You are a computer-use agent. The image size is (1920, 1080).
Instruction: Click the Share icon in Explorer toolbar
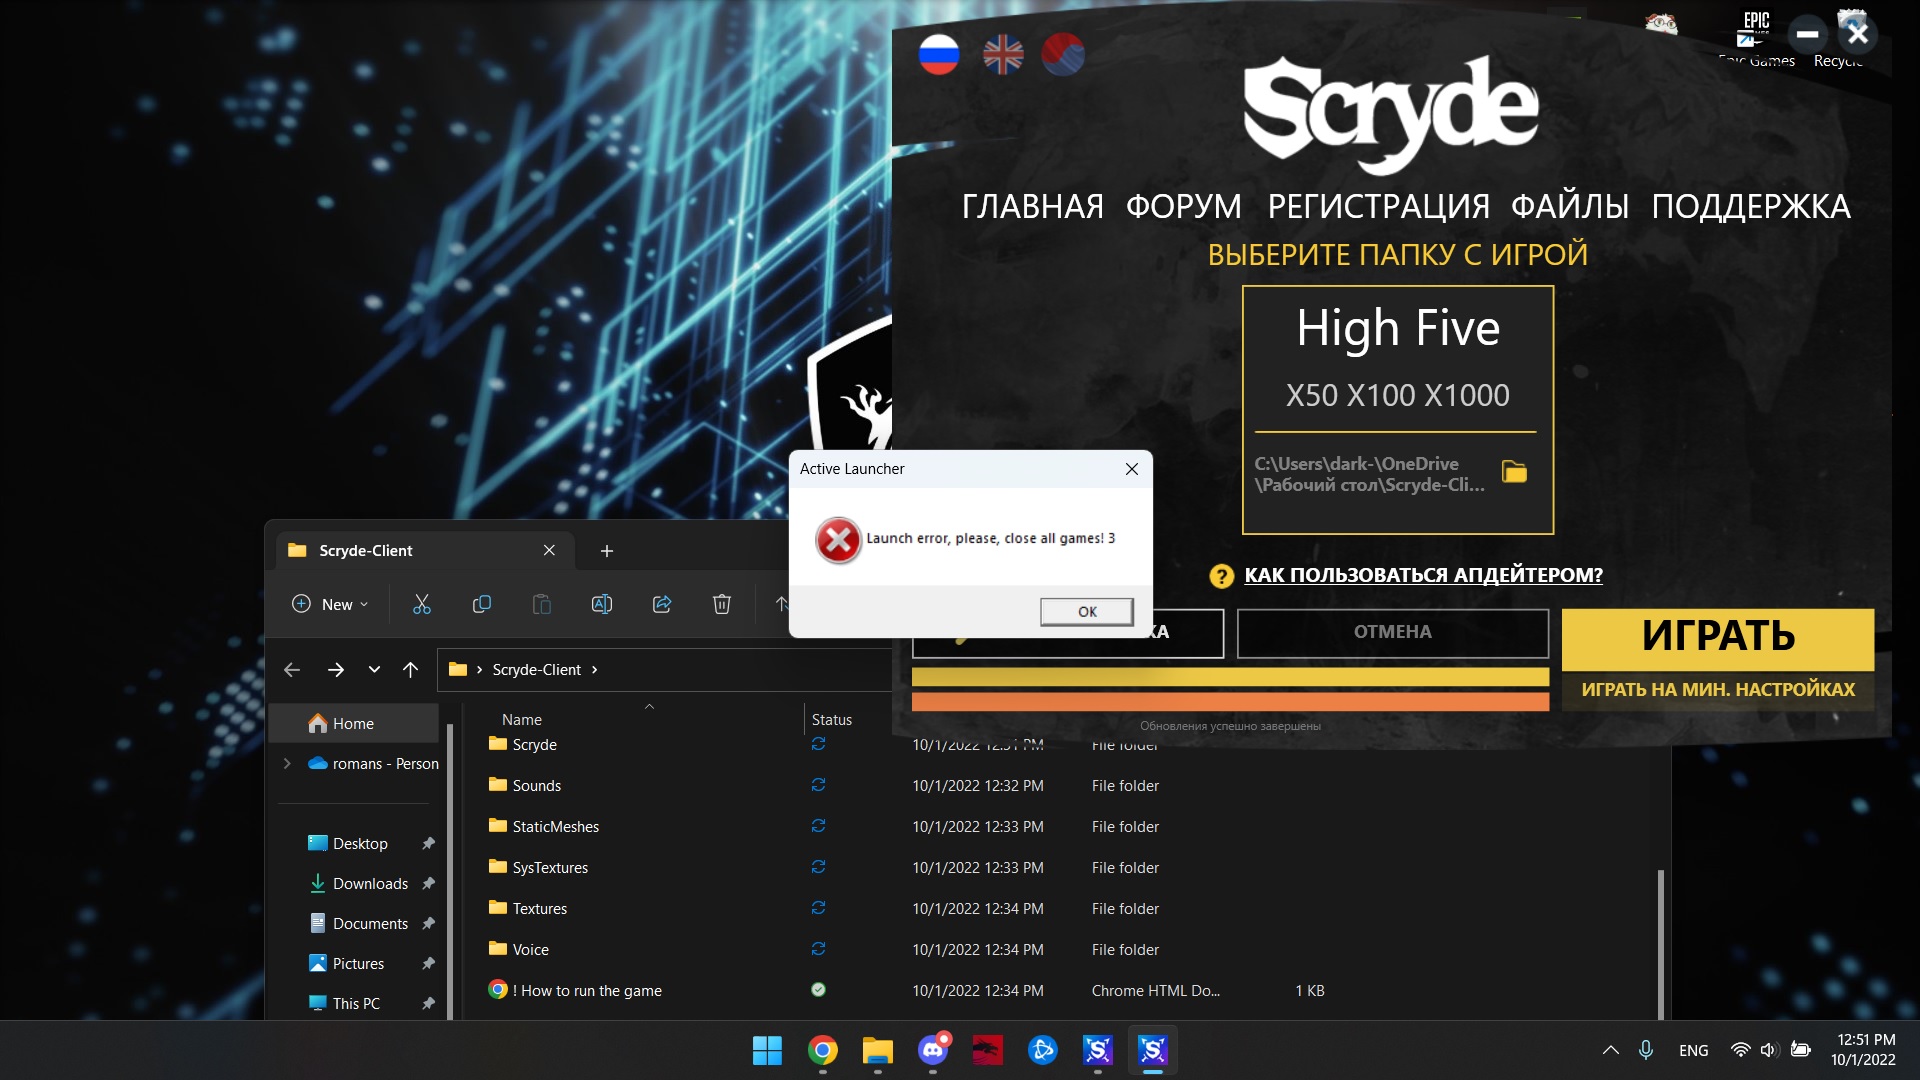click(x=661, y=604)
